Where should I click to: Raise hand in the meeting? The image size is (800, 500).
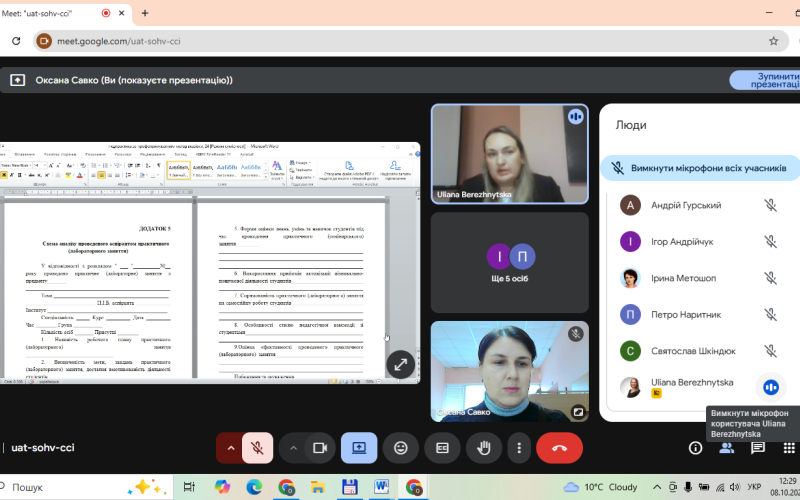coord(483,448)
